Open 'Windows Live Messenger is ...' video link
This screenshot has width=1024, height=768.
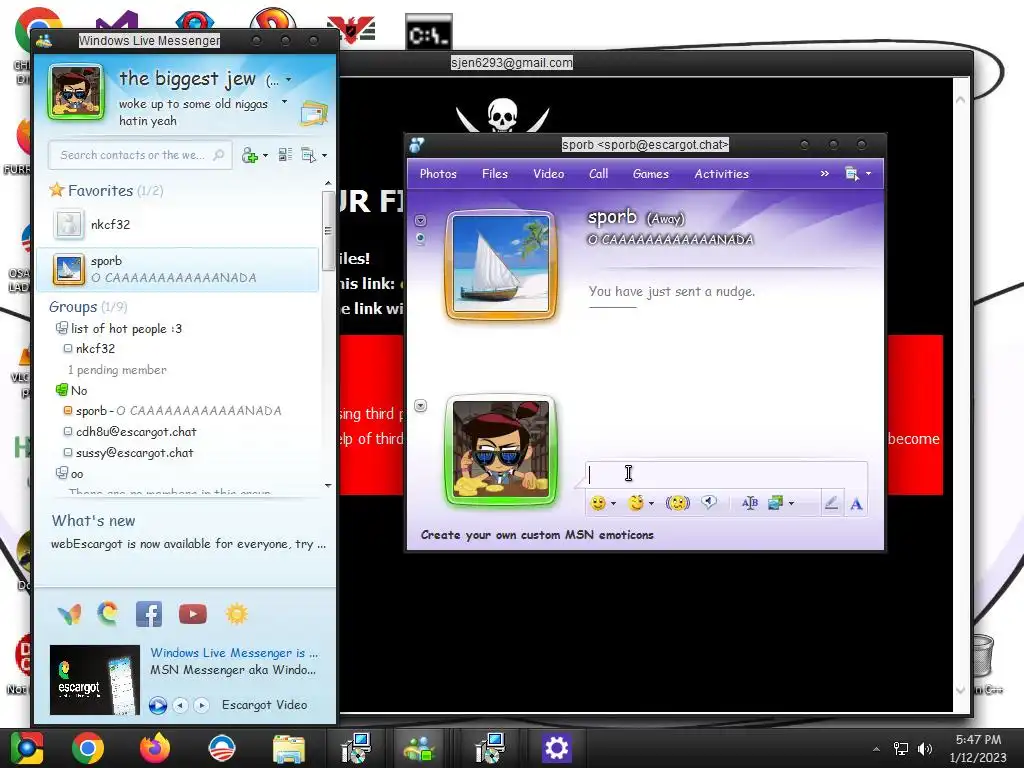(234, 653)
